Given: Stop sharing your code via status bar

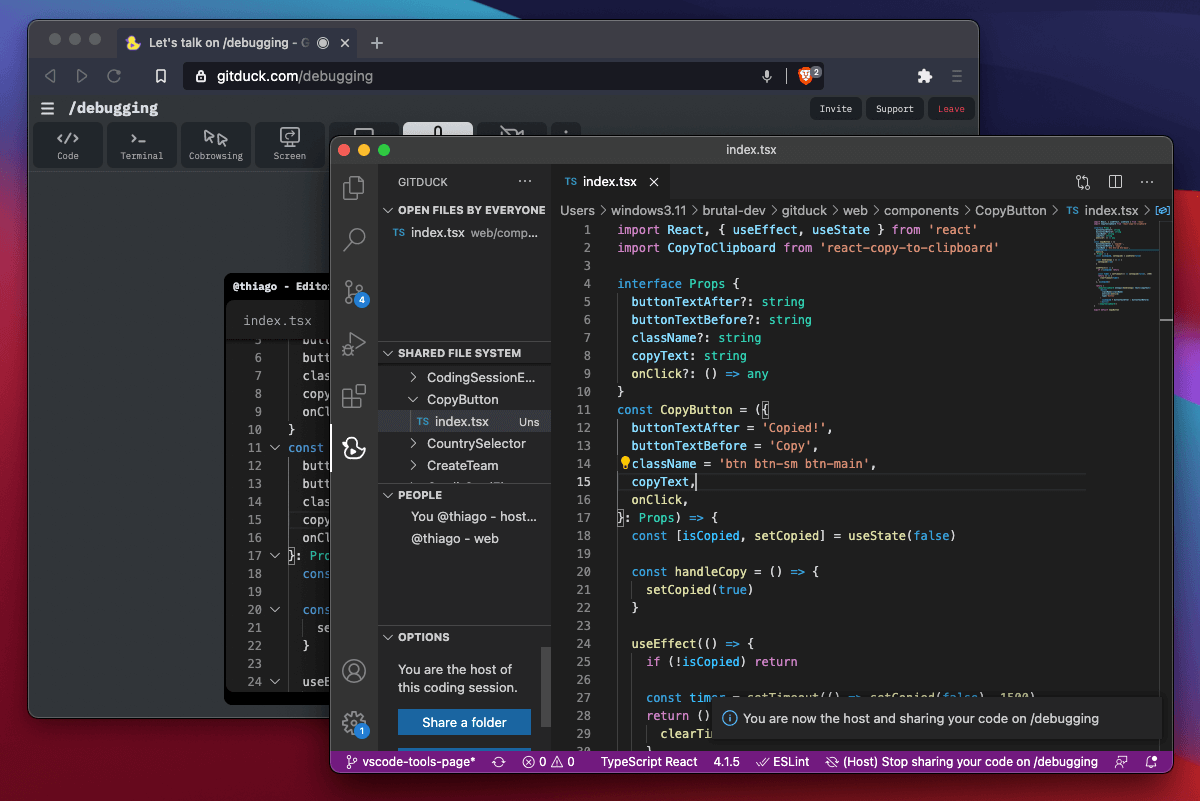Looking at the screenshot, I should [x=961, y=762].
